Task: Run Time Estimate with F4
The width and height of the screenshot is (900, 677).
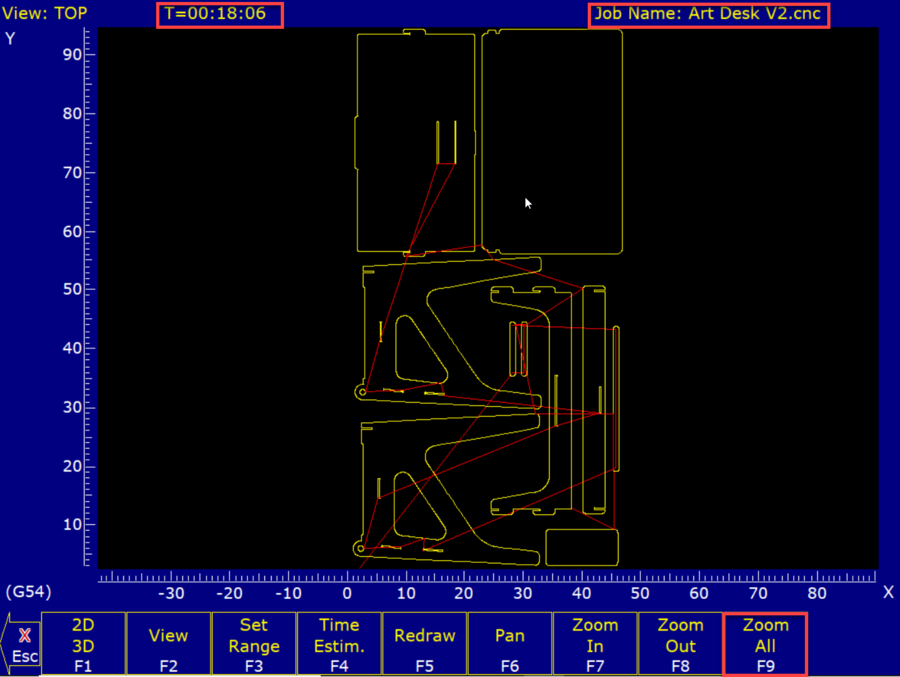Action: click(339, 643)
